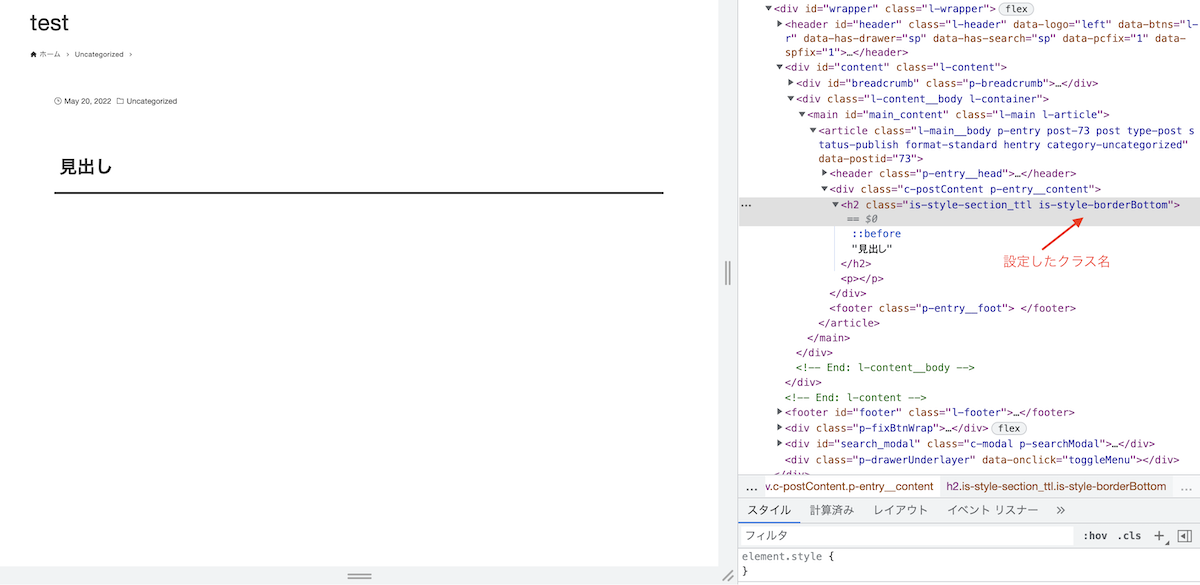This screenshot has width=1200, height=585.
Task: Collapse the l-content__body div node
Action: click(x=791, y=99)
